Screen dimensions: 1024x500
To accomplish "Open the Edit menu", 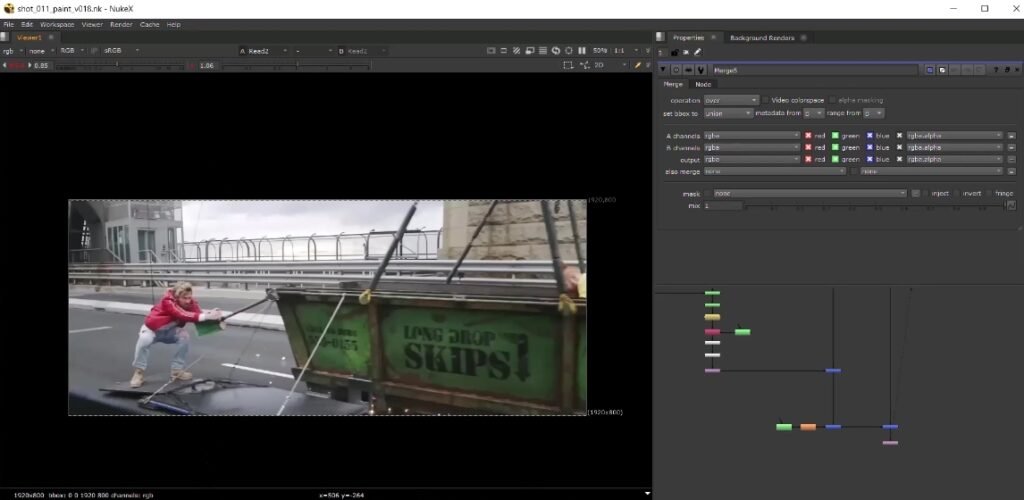I will point(27,24).
